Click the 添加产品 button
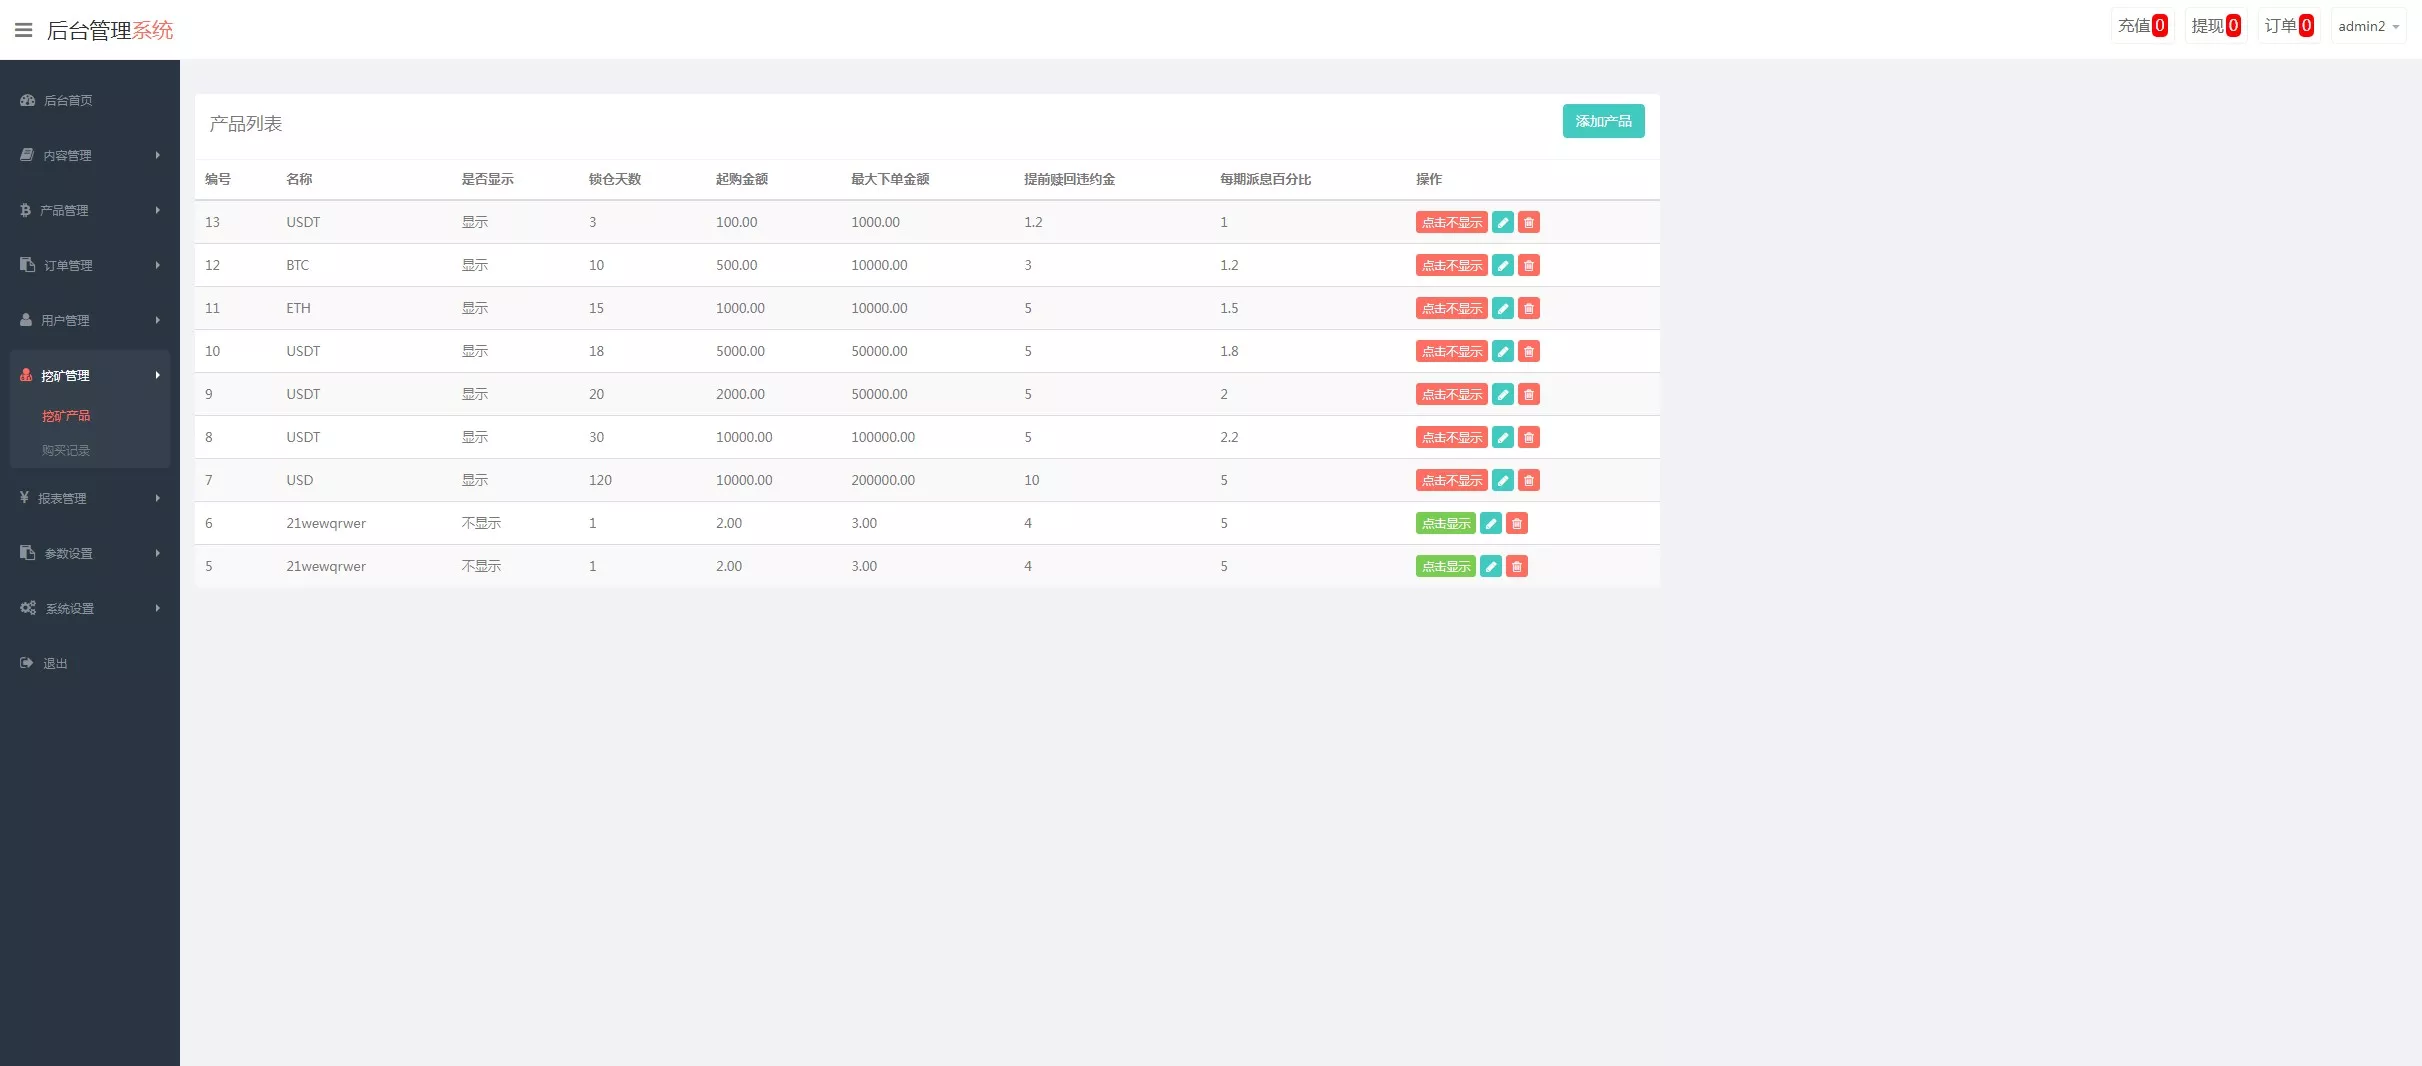The height and width of the screenshot is (1066, 2422). click(1603, 121)
